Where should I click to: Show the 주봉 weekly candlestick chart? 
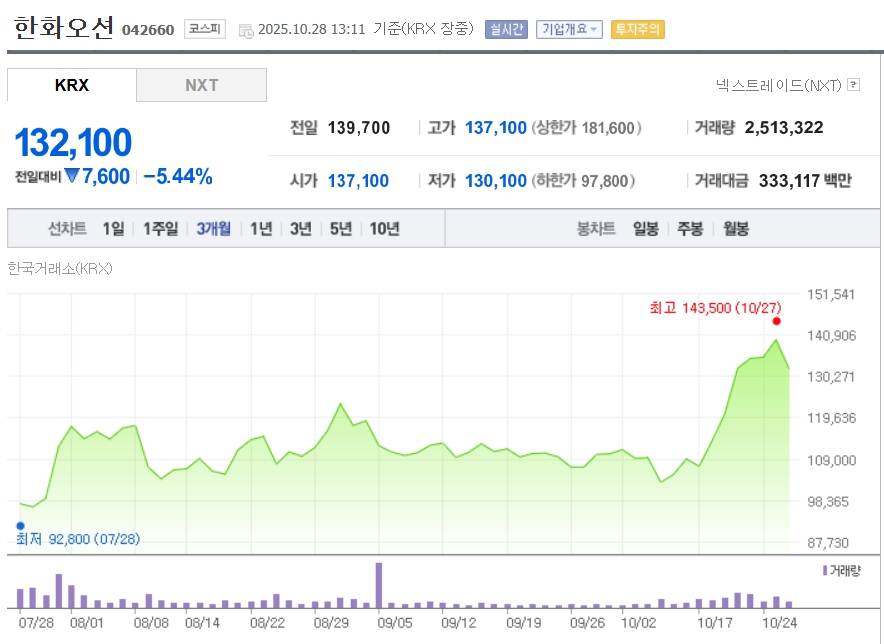[x=690, y=229]
